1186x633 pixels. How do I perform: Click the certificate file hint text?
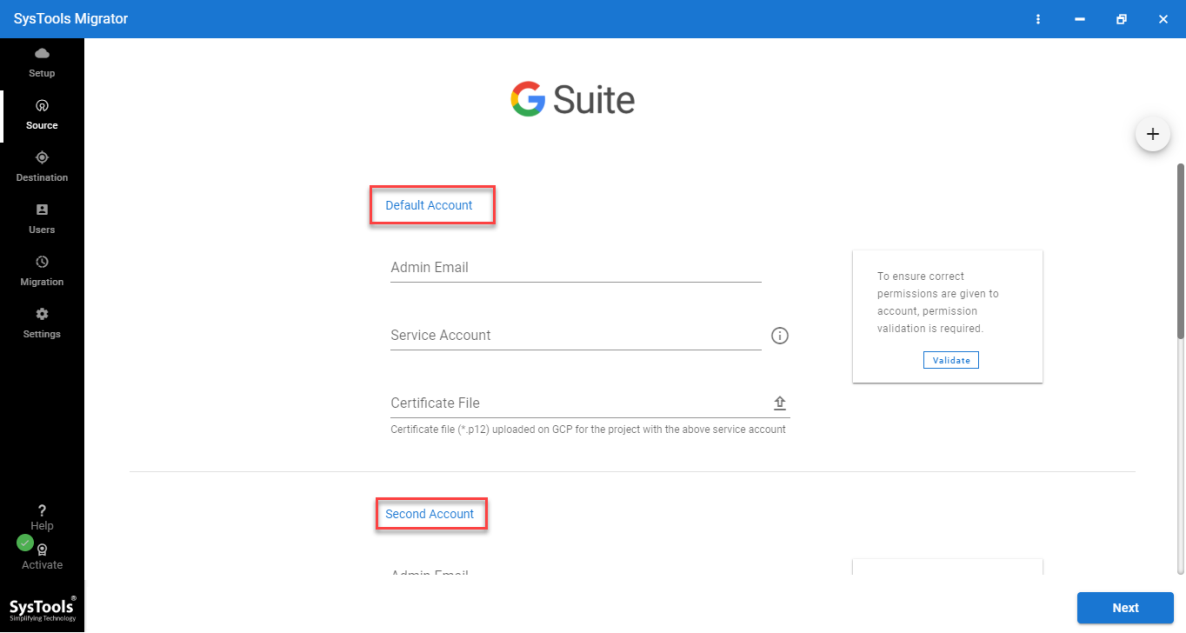(588, 430)
